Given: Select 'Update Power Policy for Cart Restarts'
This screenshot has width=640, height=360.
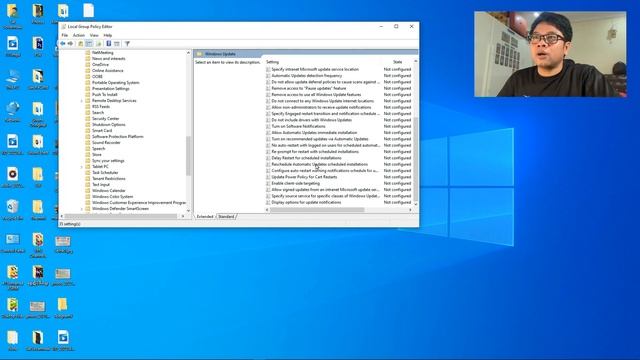Looking at the screenshot, I should click(304, 177).
